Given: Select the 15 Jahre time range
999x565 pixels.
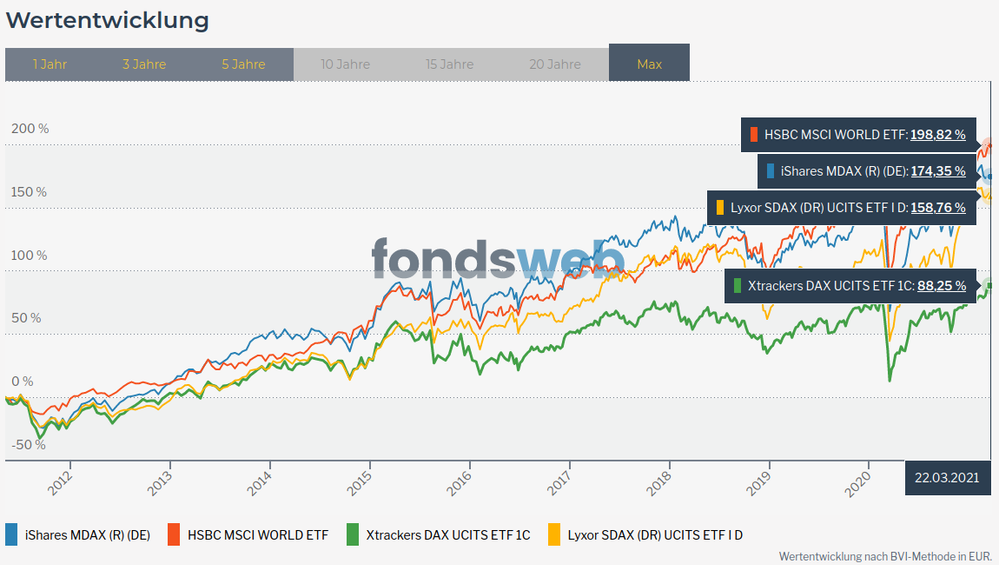Looking at the screenshot, I should pos(450,64).
